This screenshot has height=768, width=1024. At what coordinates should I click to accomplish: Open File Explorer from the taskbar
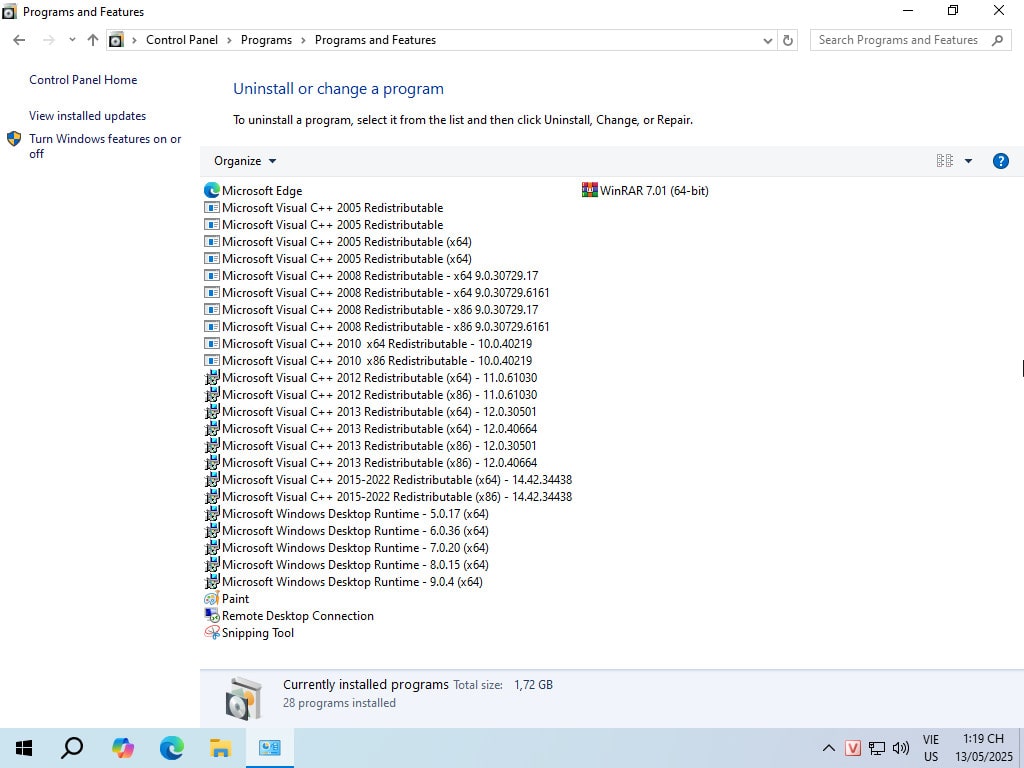(220, 748)
